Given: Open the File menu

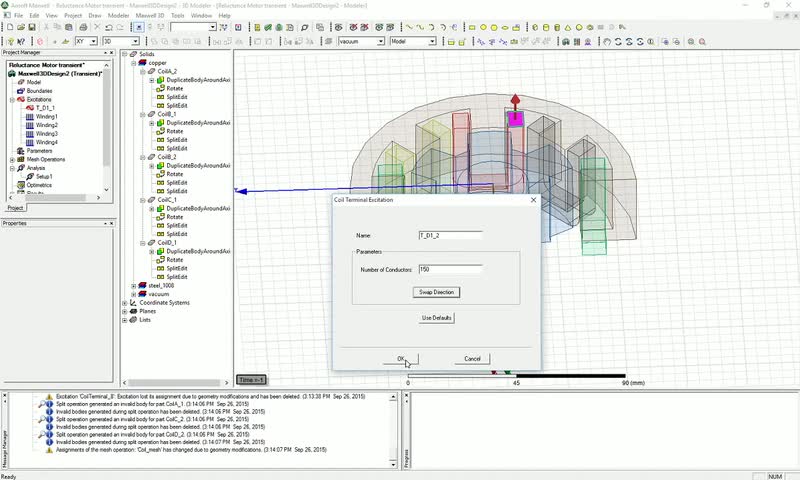Looking at the screenshot, I should point(18,16).
